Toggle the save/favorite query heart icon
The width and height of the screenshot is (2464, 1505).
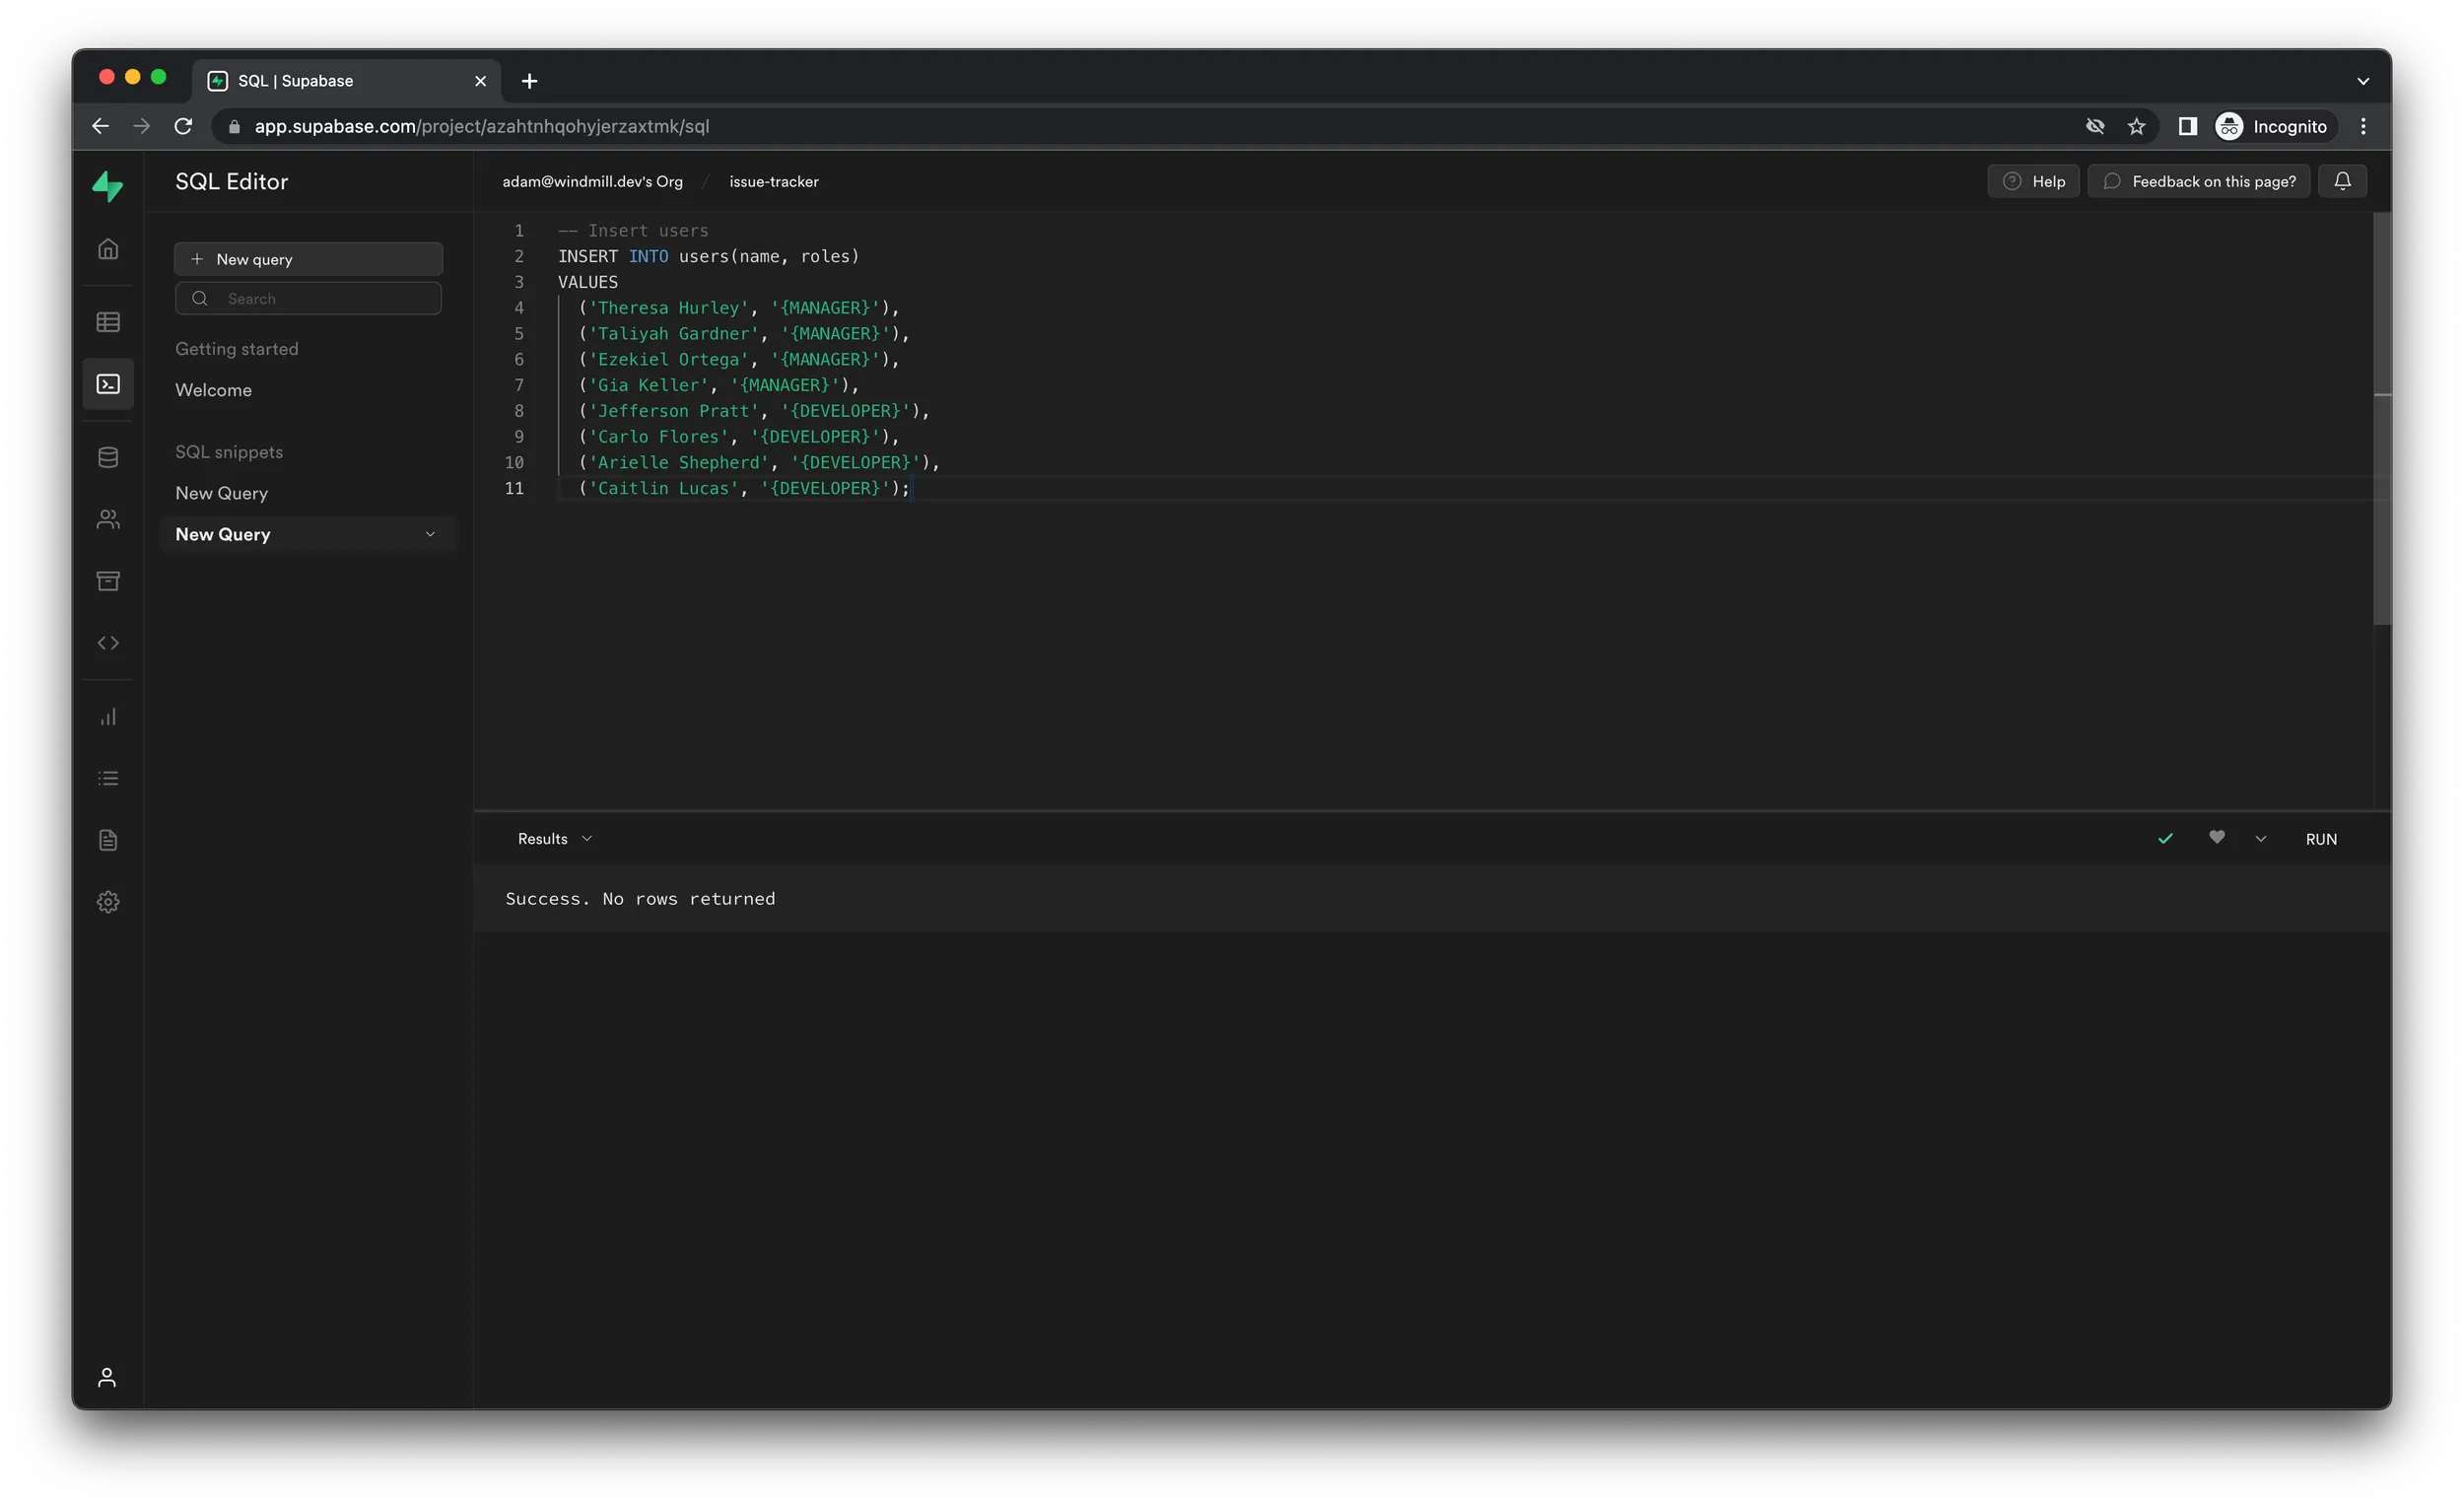2216,838
